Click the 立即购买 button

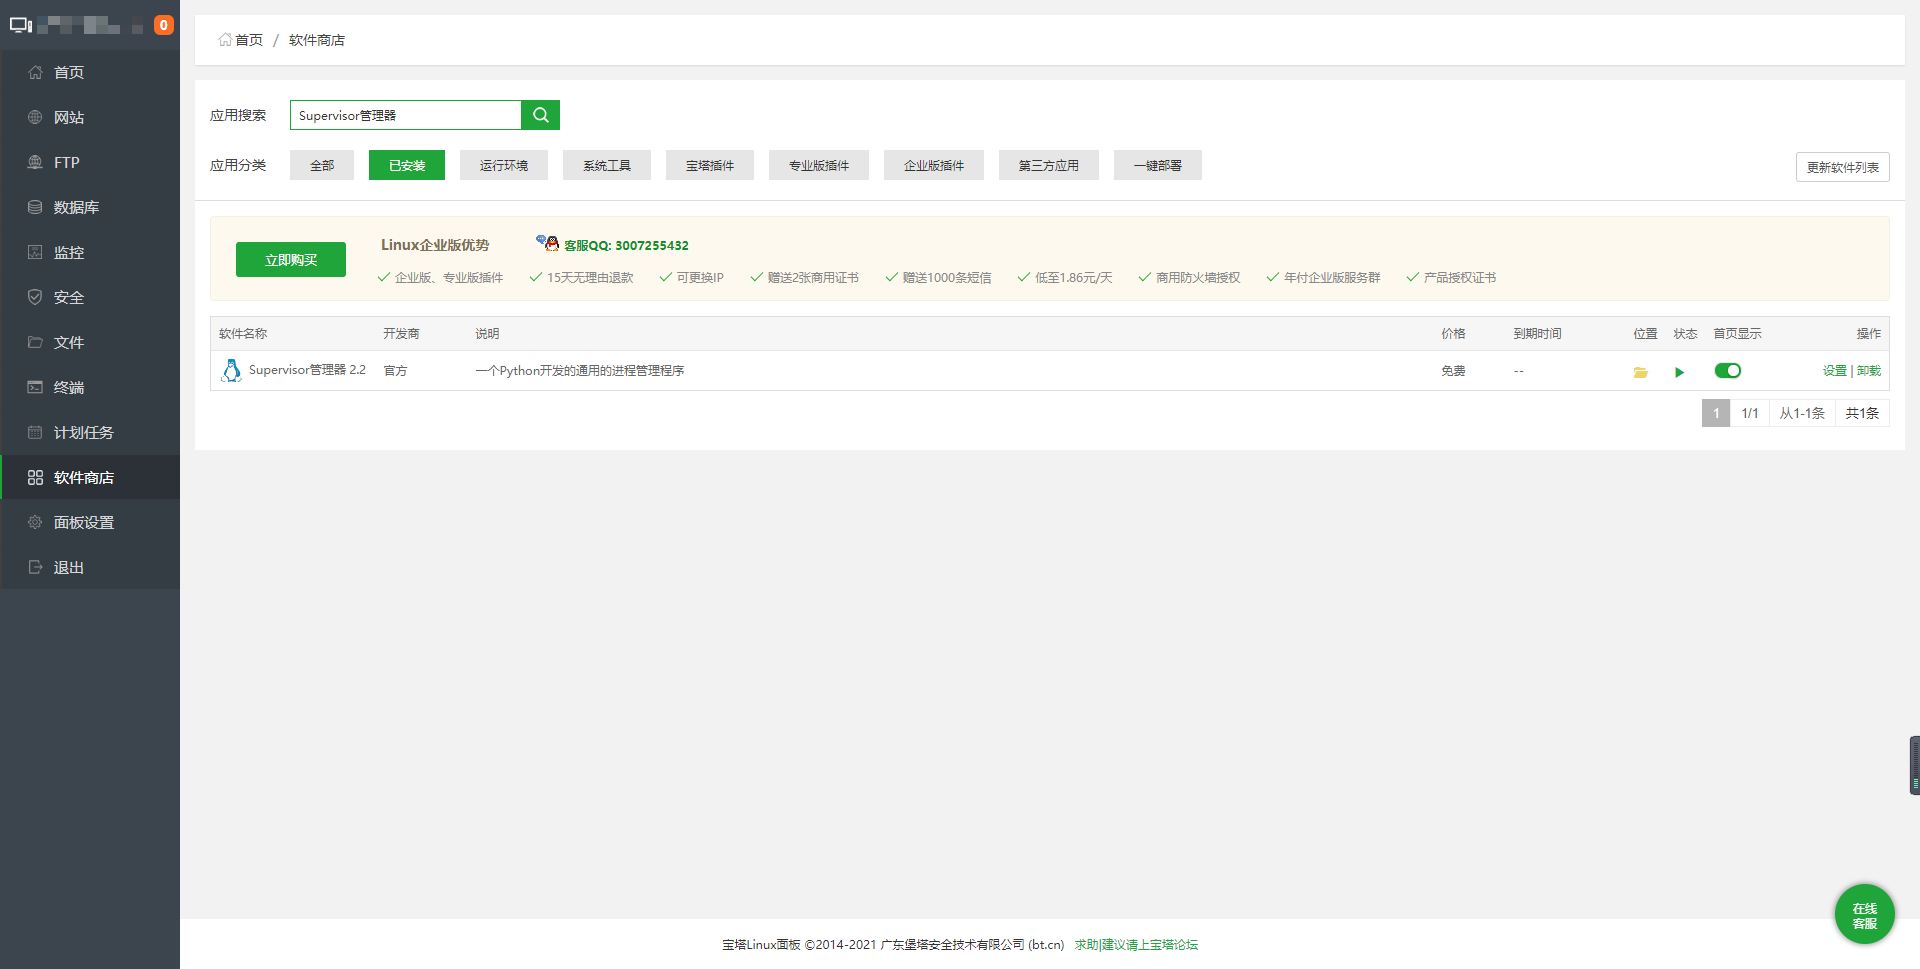click(x=291, y=259)
